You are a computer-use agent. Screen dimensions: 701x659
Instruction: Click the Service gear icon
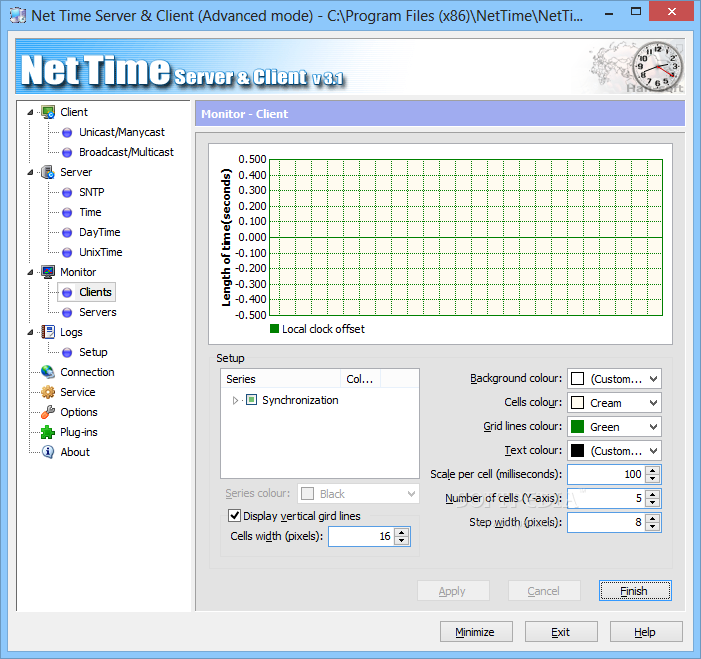(x=48, y=392)
